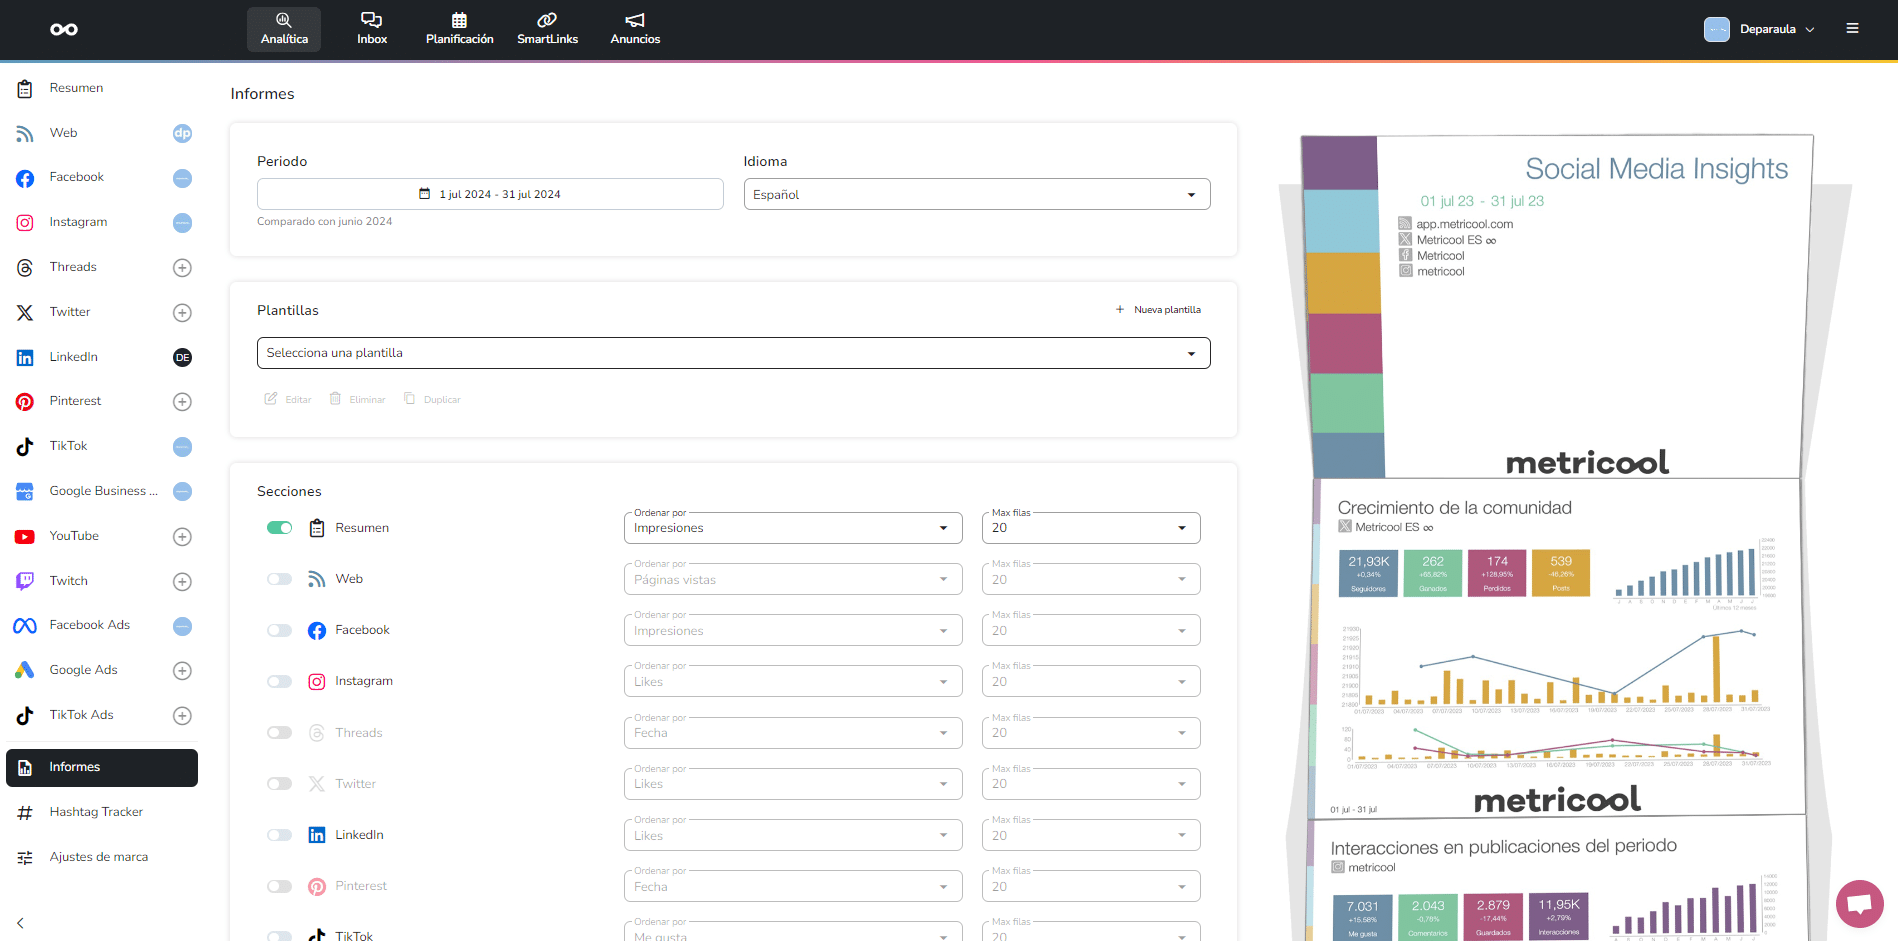The width and height of the screenshot is (1898, 941).
Task: Switch to the SmartLinks tab
Action: [x=547, y=29]
